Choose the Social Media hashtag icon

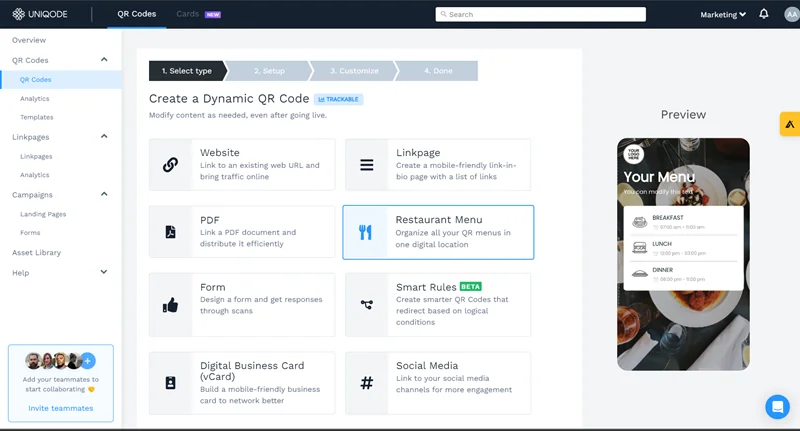point(366,383)
